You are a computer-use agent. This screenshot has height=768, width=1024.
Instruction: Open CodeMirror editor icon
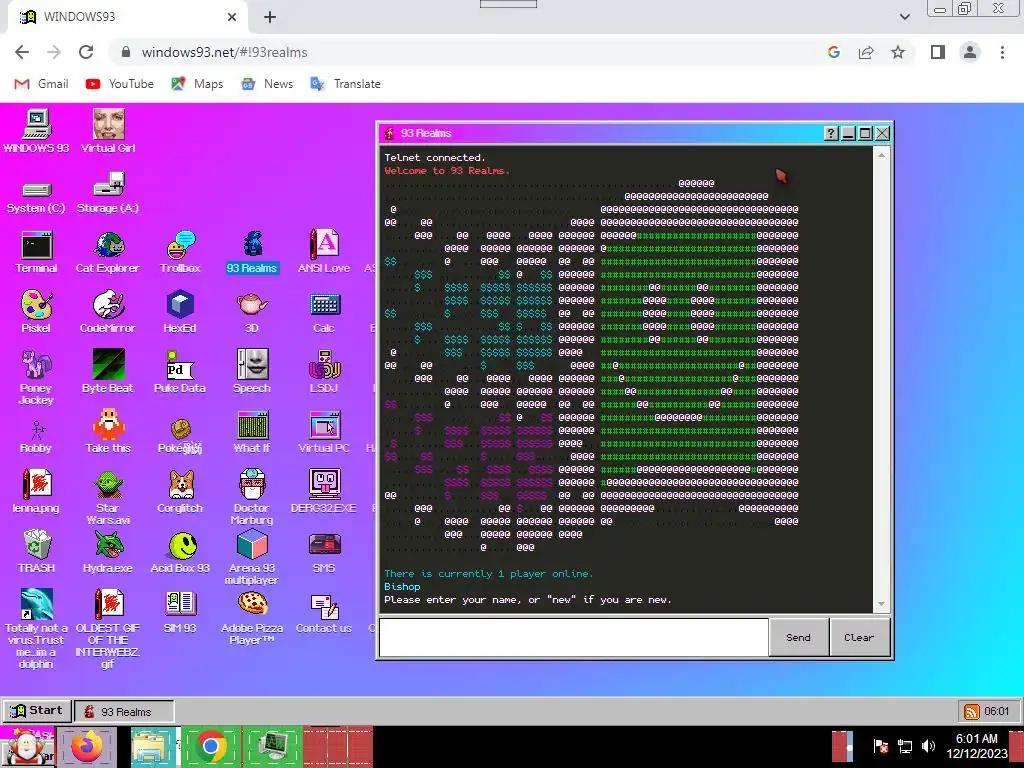click(108, 312)
